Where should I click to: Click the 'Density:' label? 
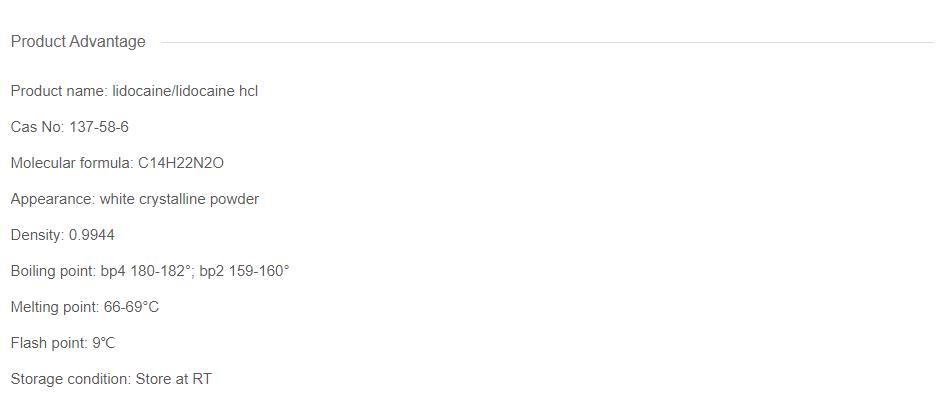tap(38, 235)
